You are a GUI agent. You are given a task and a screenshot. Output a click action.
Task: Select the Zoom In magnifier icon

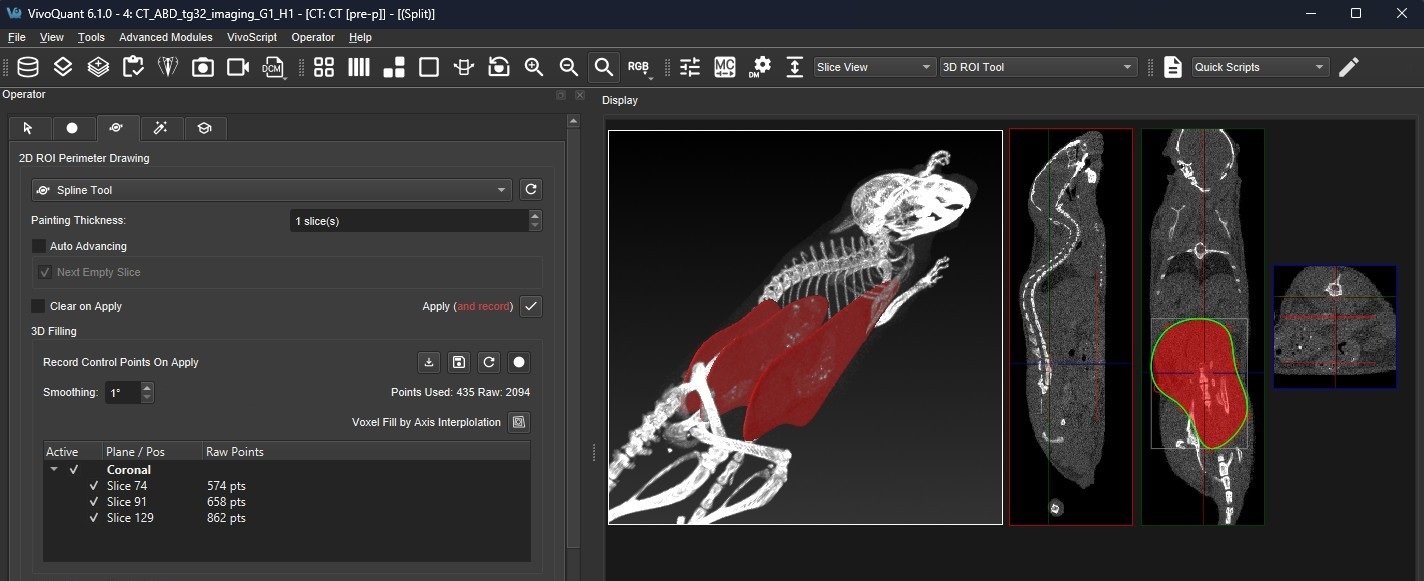pos(533,67)
